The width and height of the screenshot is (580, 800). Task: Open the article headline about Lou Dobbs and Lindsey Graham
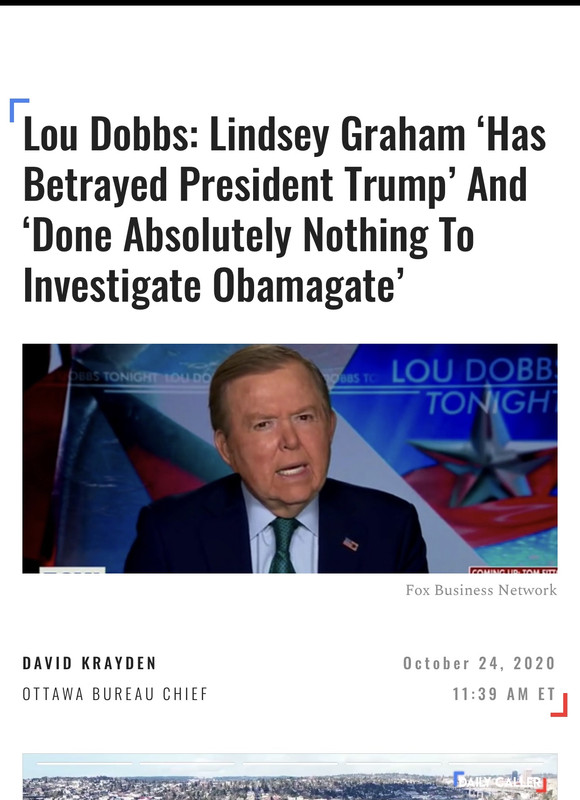[284, 210]
